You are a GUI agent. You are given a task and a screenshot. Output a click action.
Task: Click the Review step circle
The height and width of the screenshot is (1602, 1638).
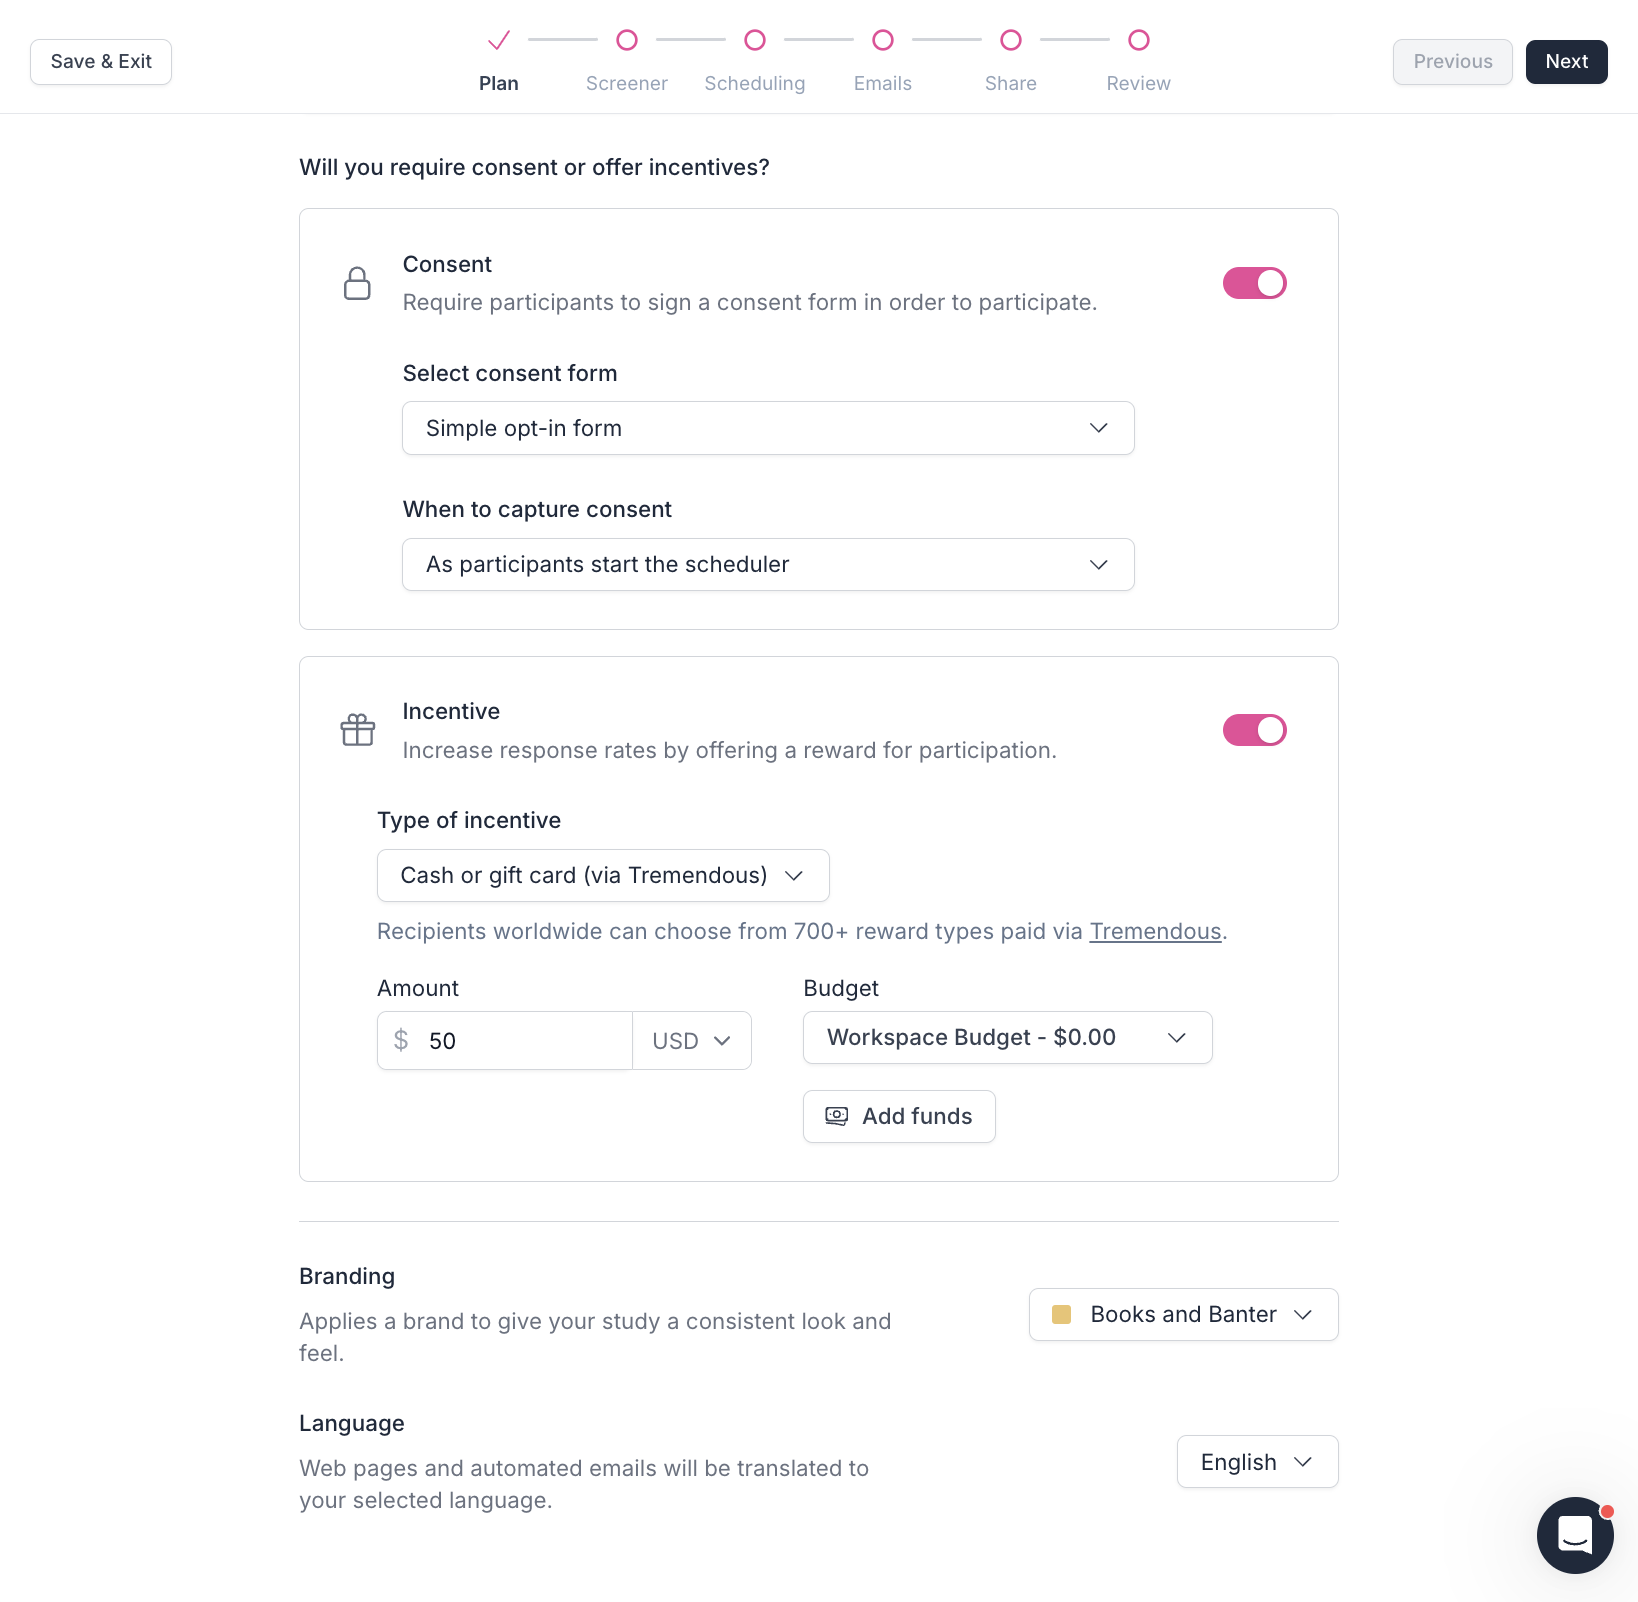(1138, 40)
